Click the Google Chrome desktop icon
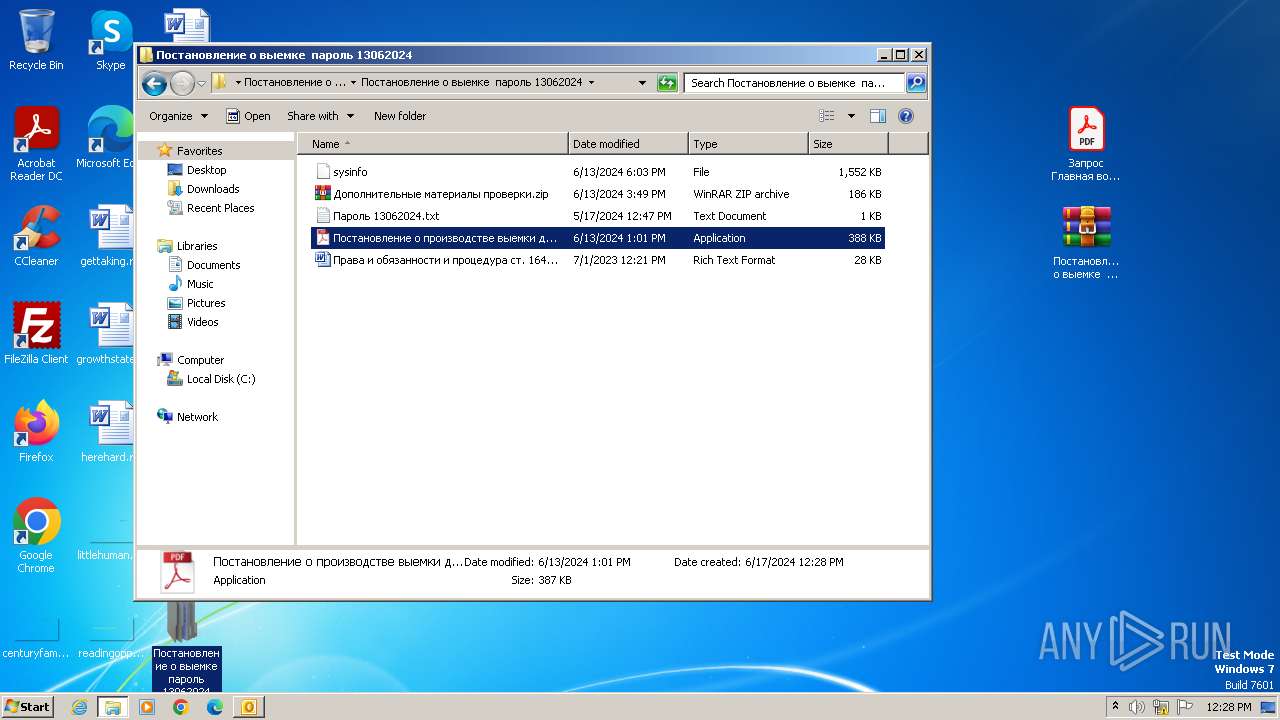The width and height of the screenshot is (1280, 720). coord(36,535)
